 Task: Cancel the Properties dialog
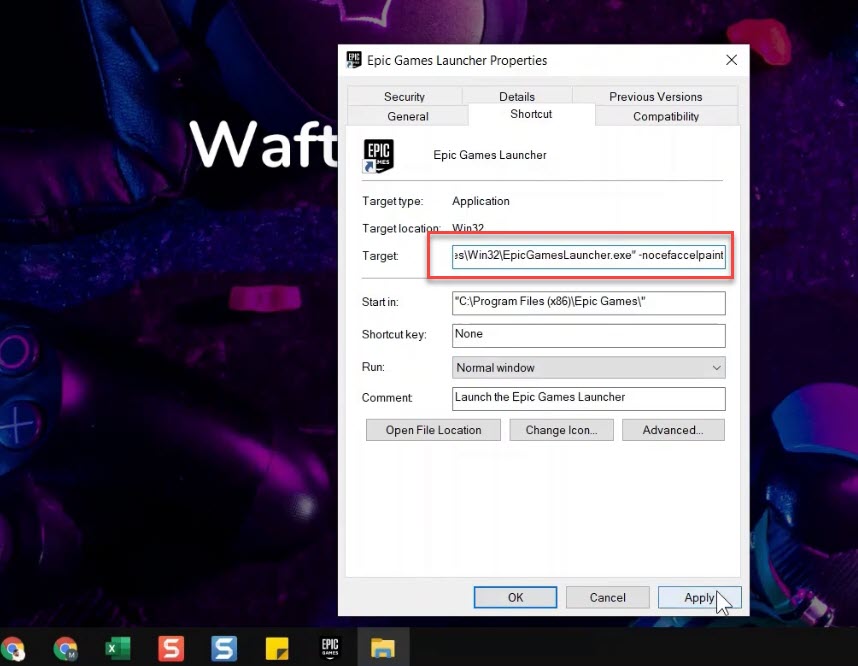pyautogui.click(x=607, y=598)
